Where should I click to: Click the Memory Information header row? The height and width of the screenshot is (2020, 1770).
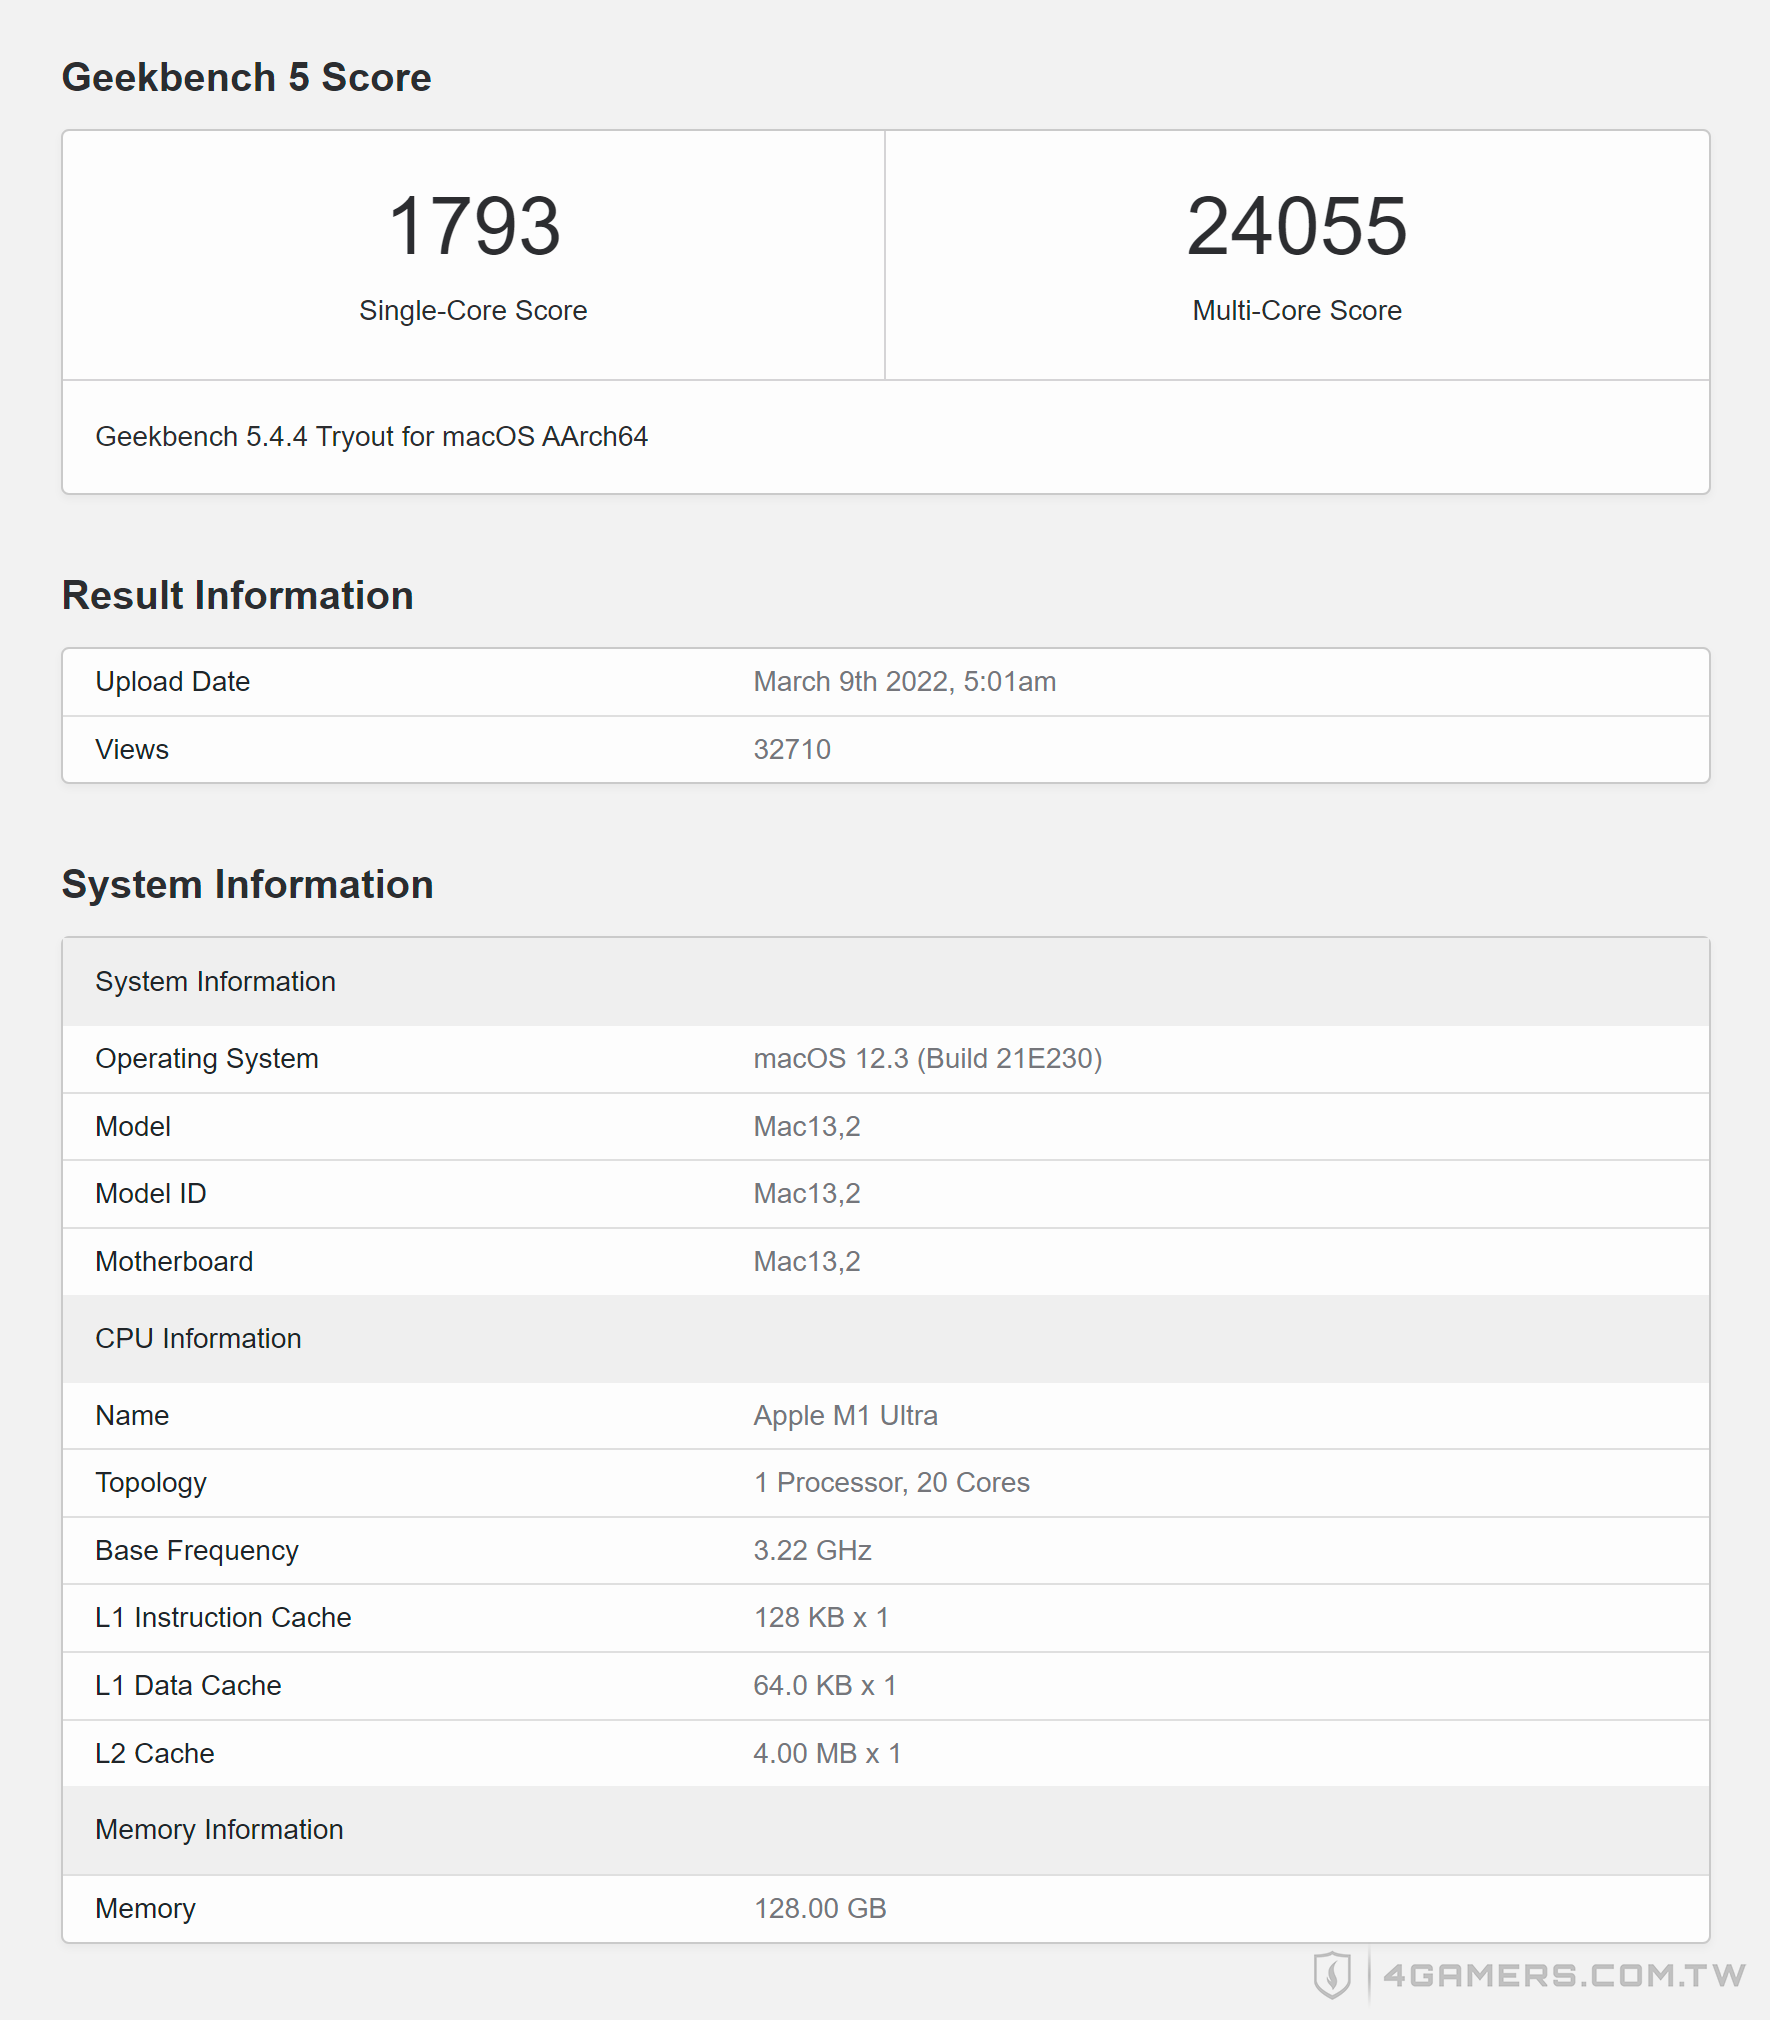pos(886,1830)
